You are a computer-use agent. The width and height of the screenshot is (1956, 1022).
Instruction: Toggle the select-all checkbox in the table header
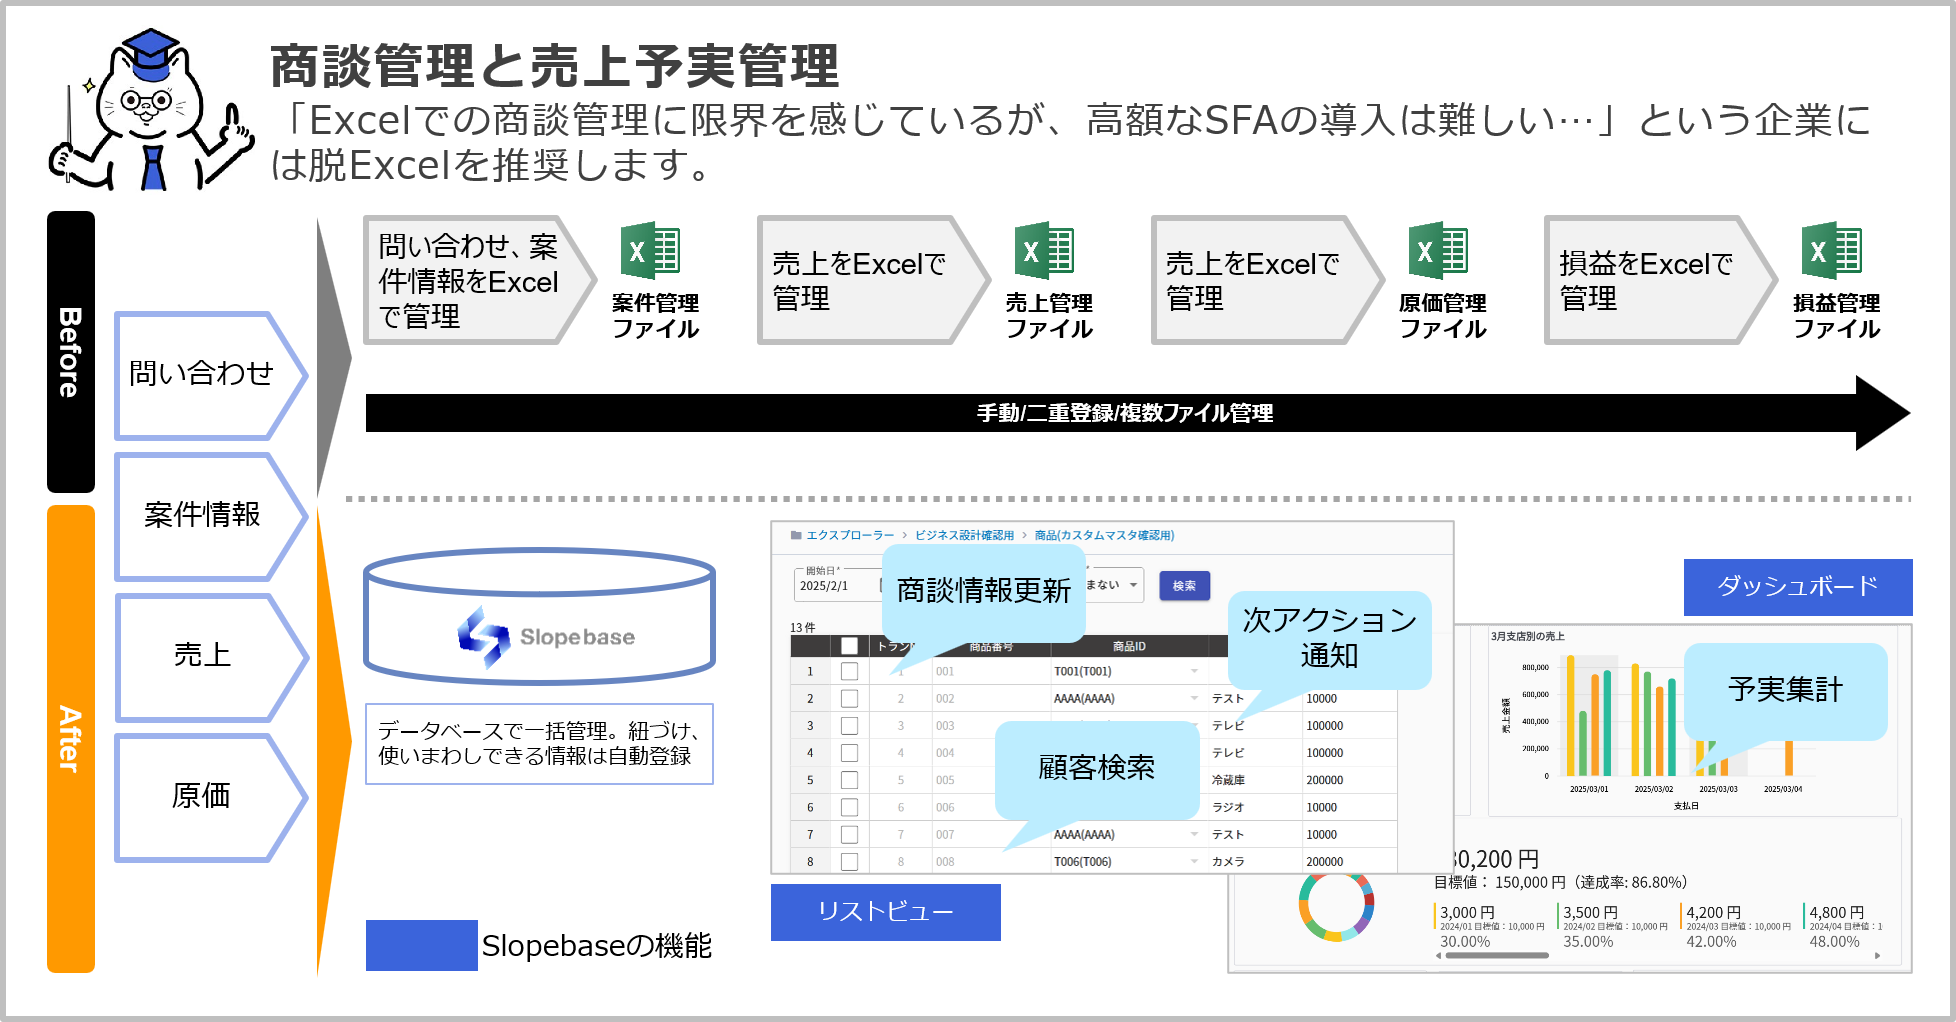(x=849, y=646)
